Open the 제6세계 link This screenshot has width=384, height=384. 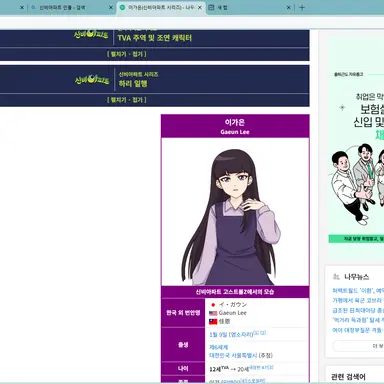coord(219,347)
